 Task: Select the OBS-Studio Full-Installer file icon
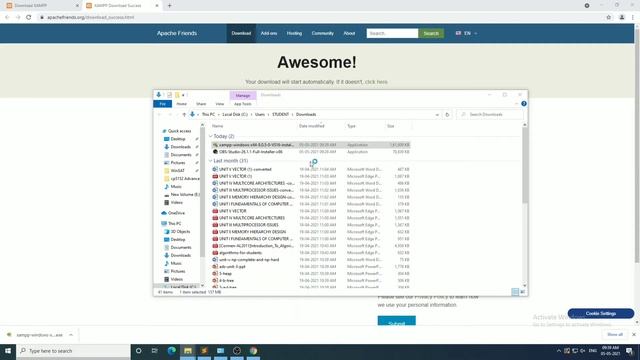point(215,152)
